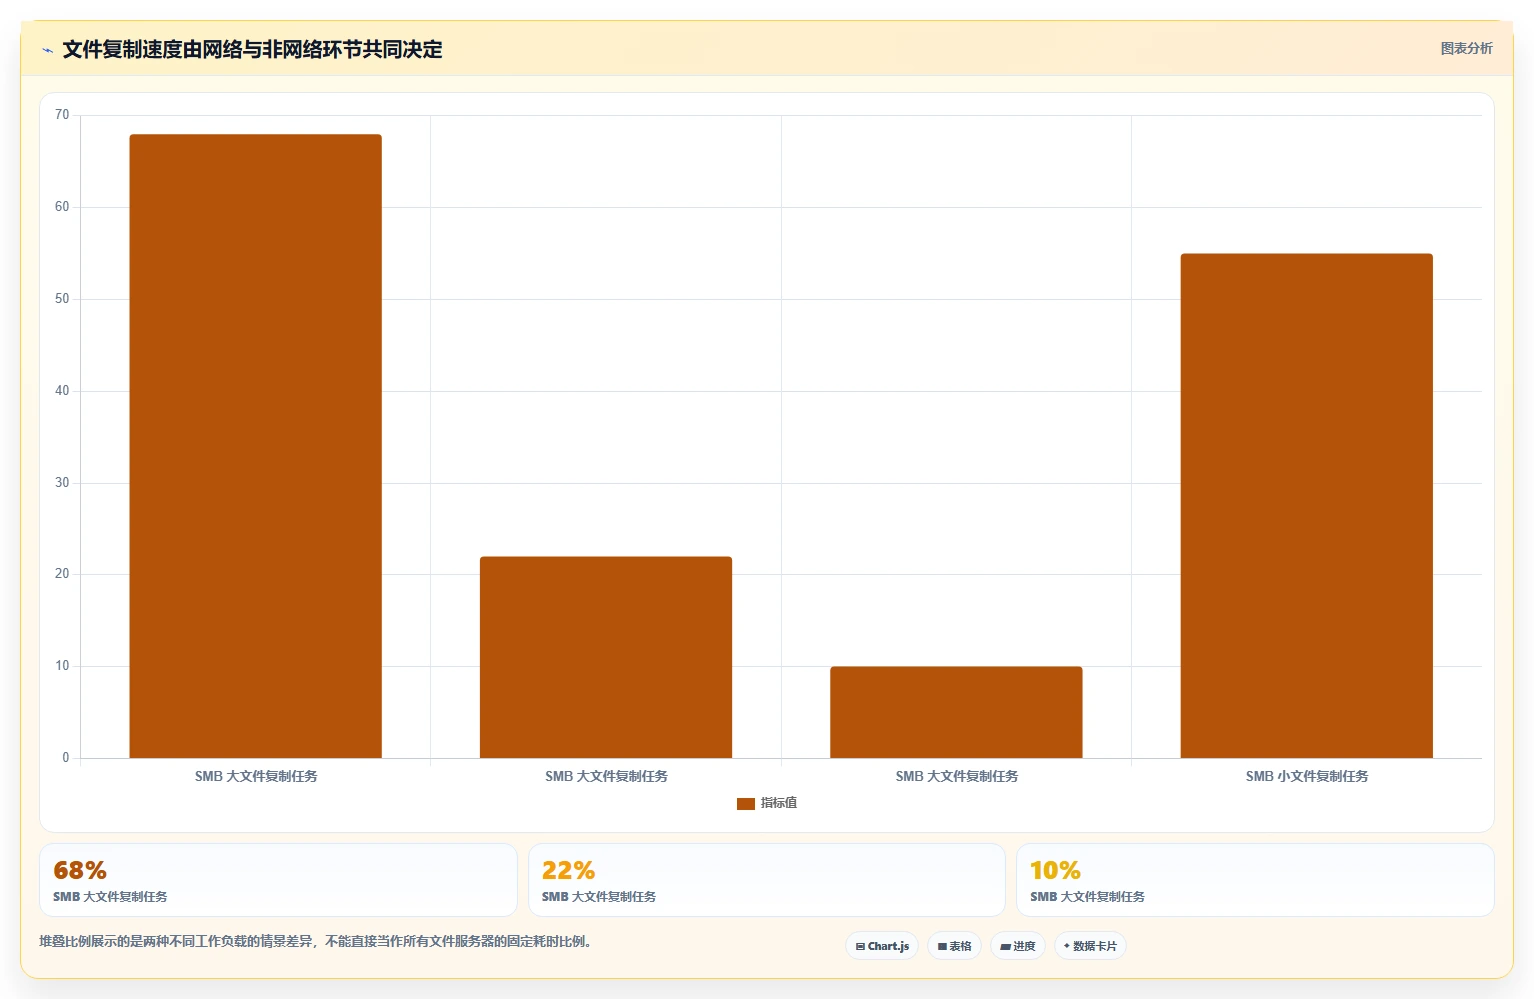The image size is (1534, 999).
Task: Click the 表格 tag
Action: [x=954, y=946]
